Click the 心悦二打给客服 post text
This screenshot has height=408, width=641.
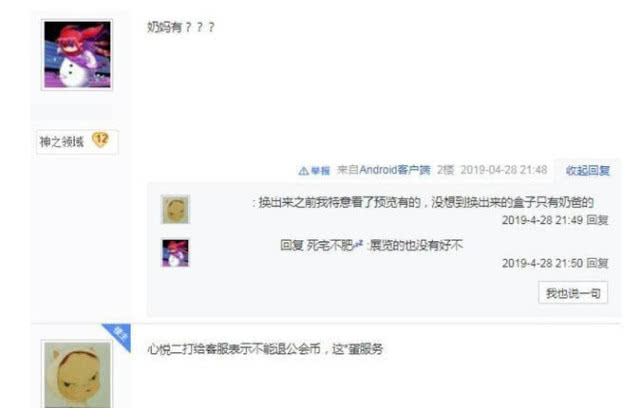tap(265, 349)
